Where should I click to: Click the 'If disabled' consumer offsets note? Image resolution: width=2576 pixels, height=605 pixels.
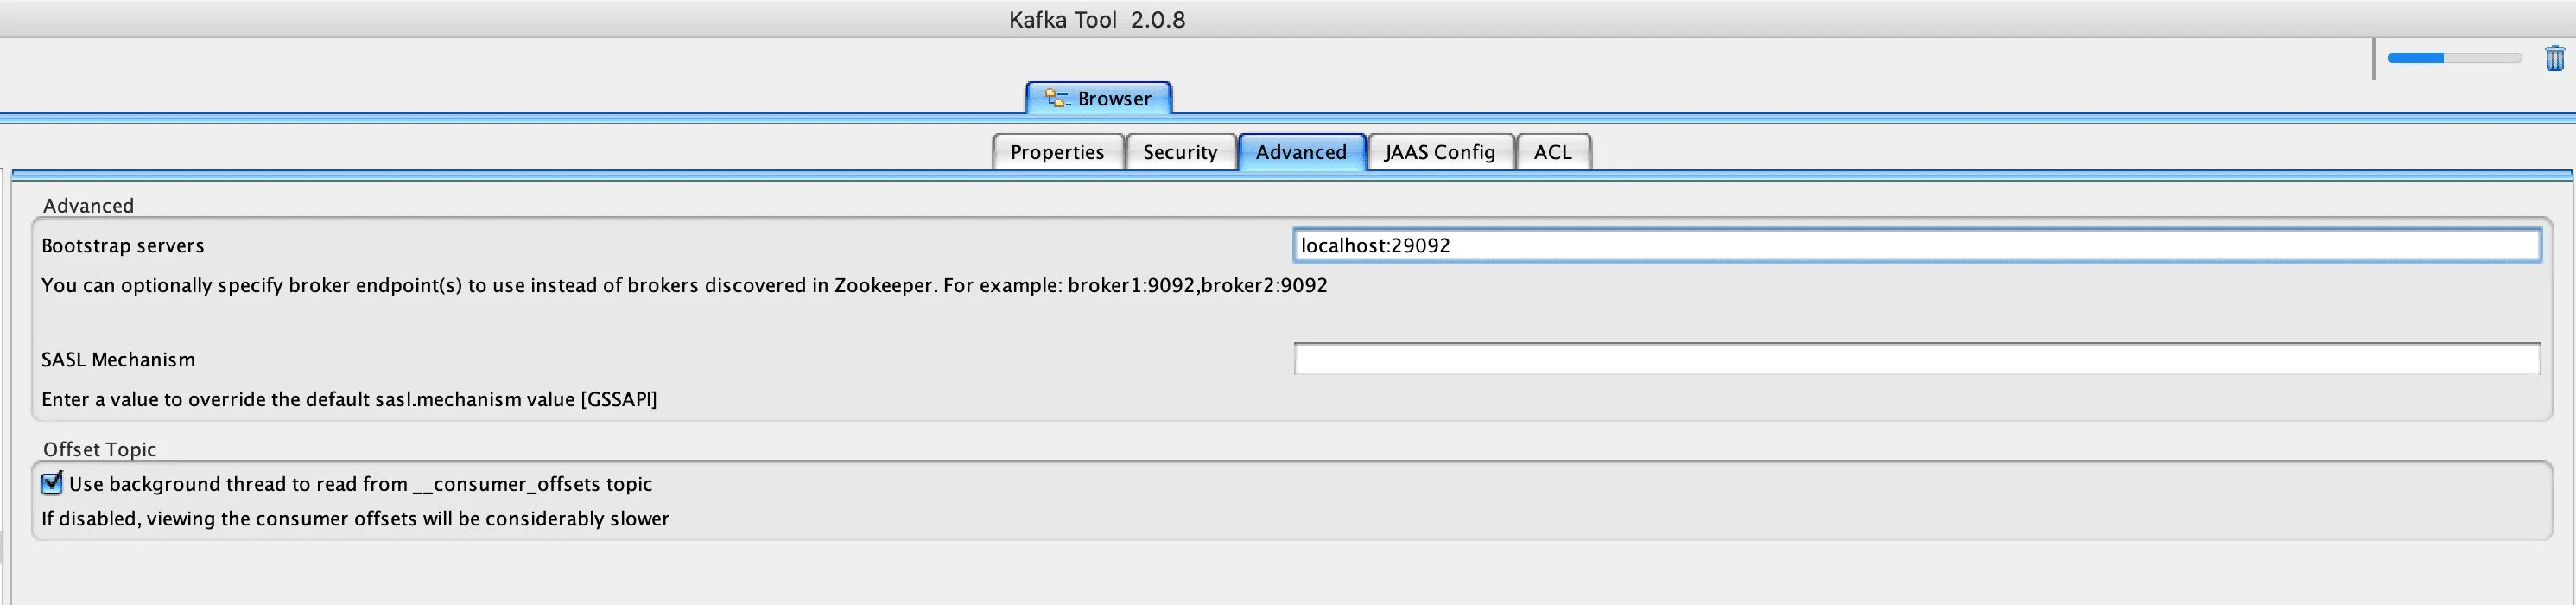[355, 519]
